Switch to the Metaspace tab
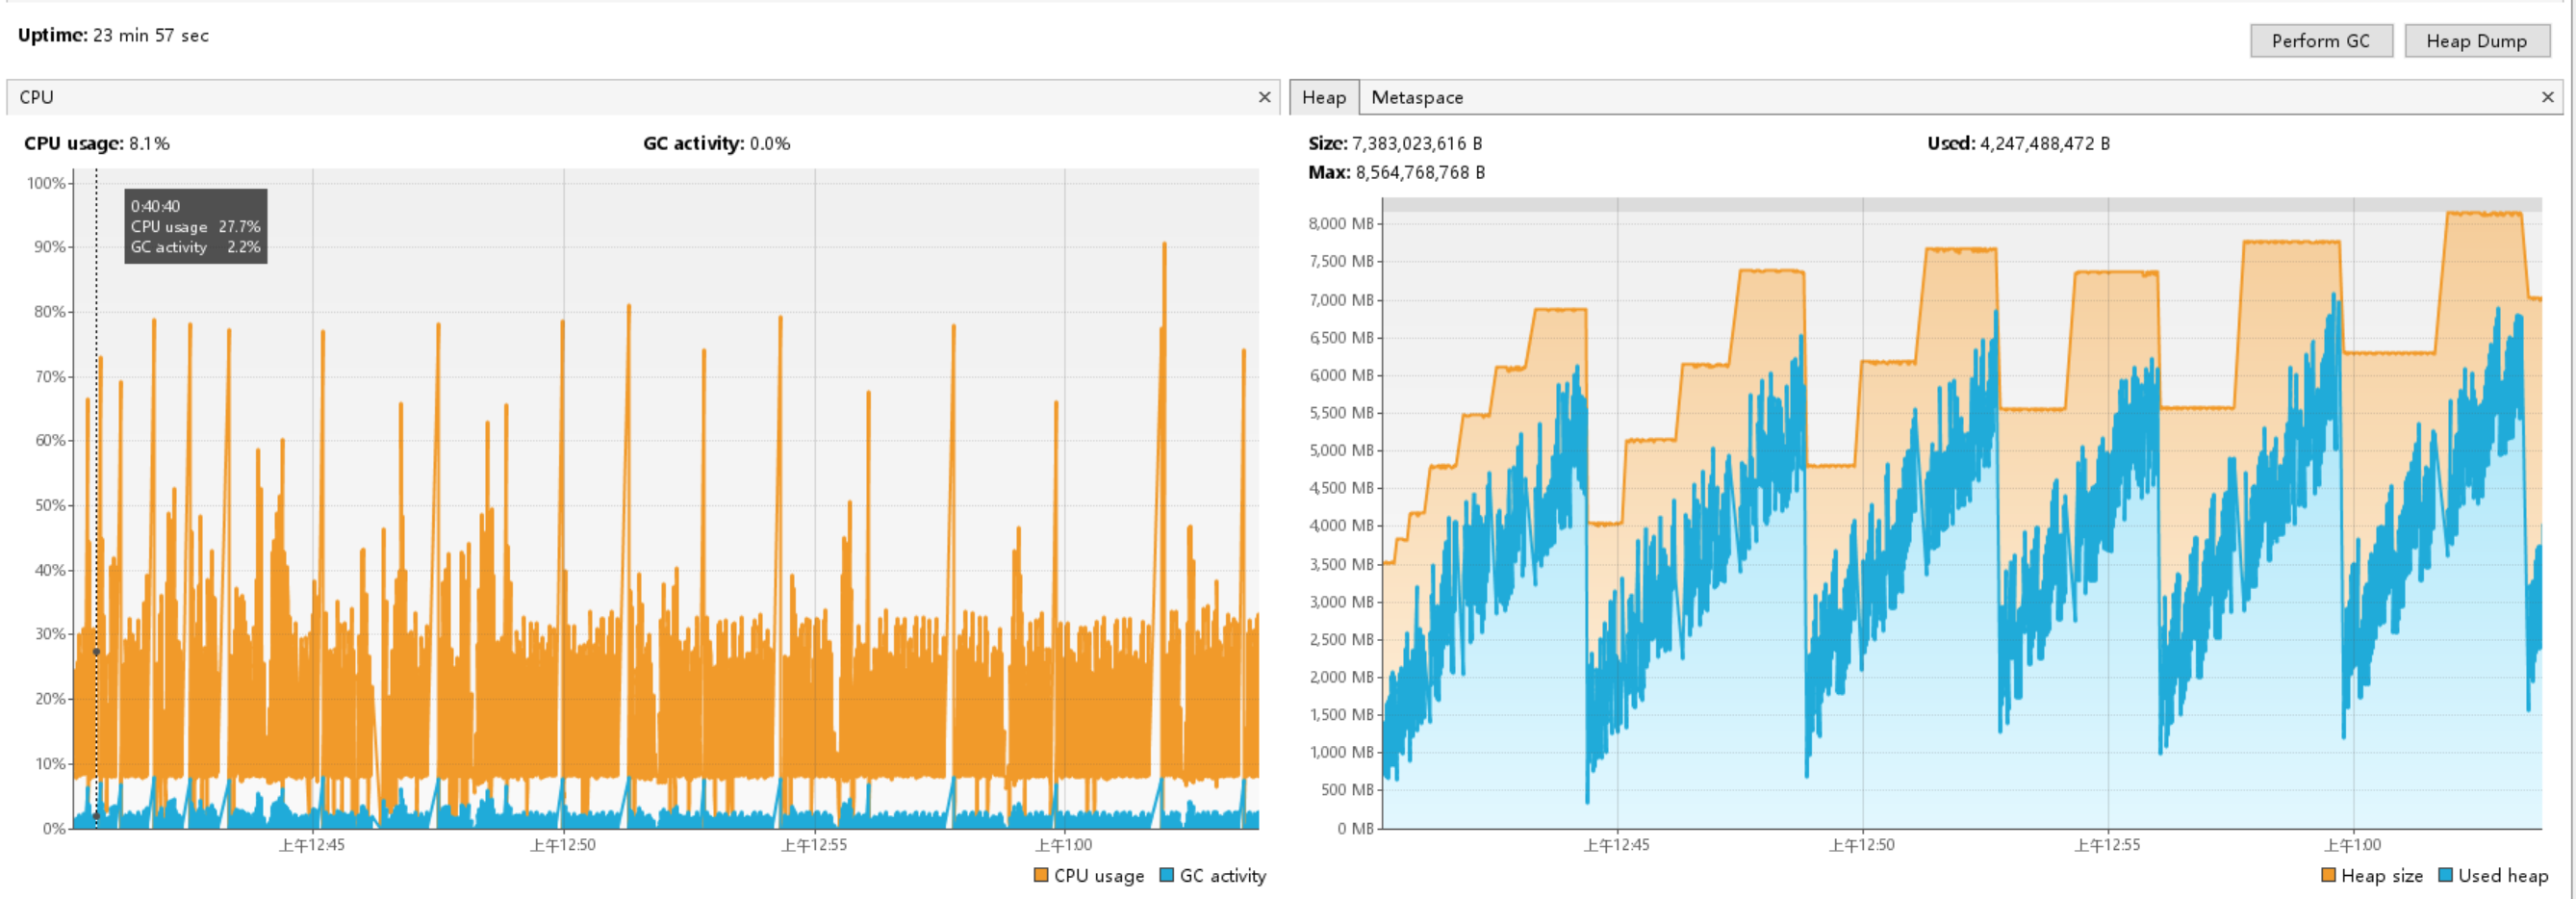This screenshot has height=899, width=2576. coord(1416,97)
